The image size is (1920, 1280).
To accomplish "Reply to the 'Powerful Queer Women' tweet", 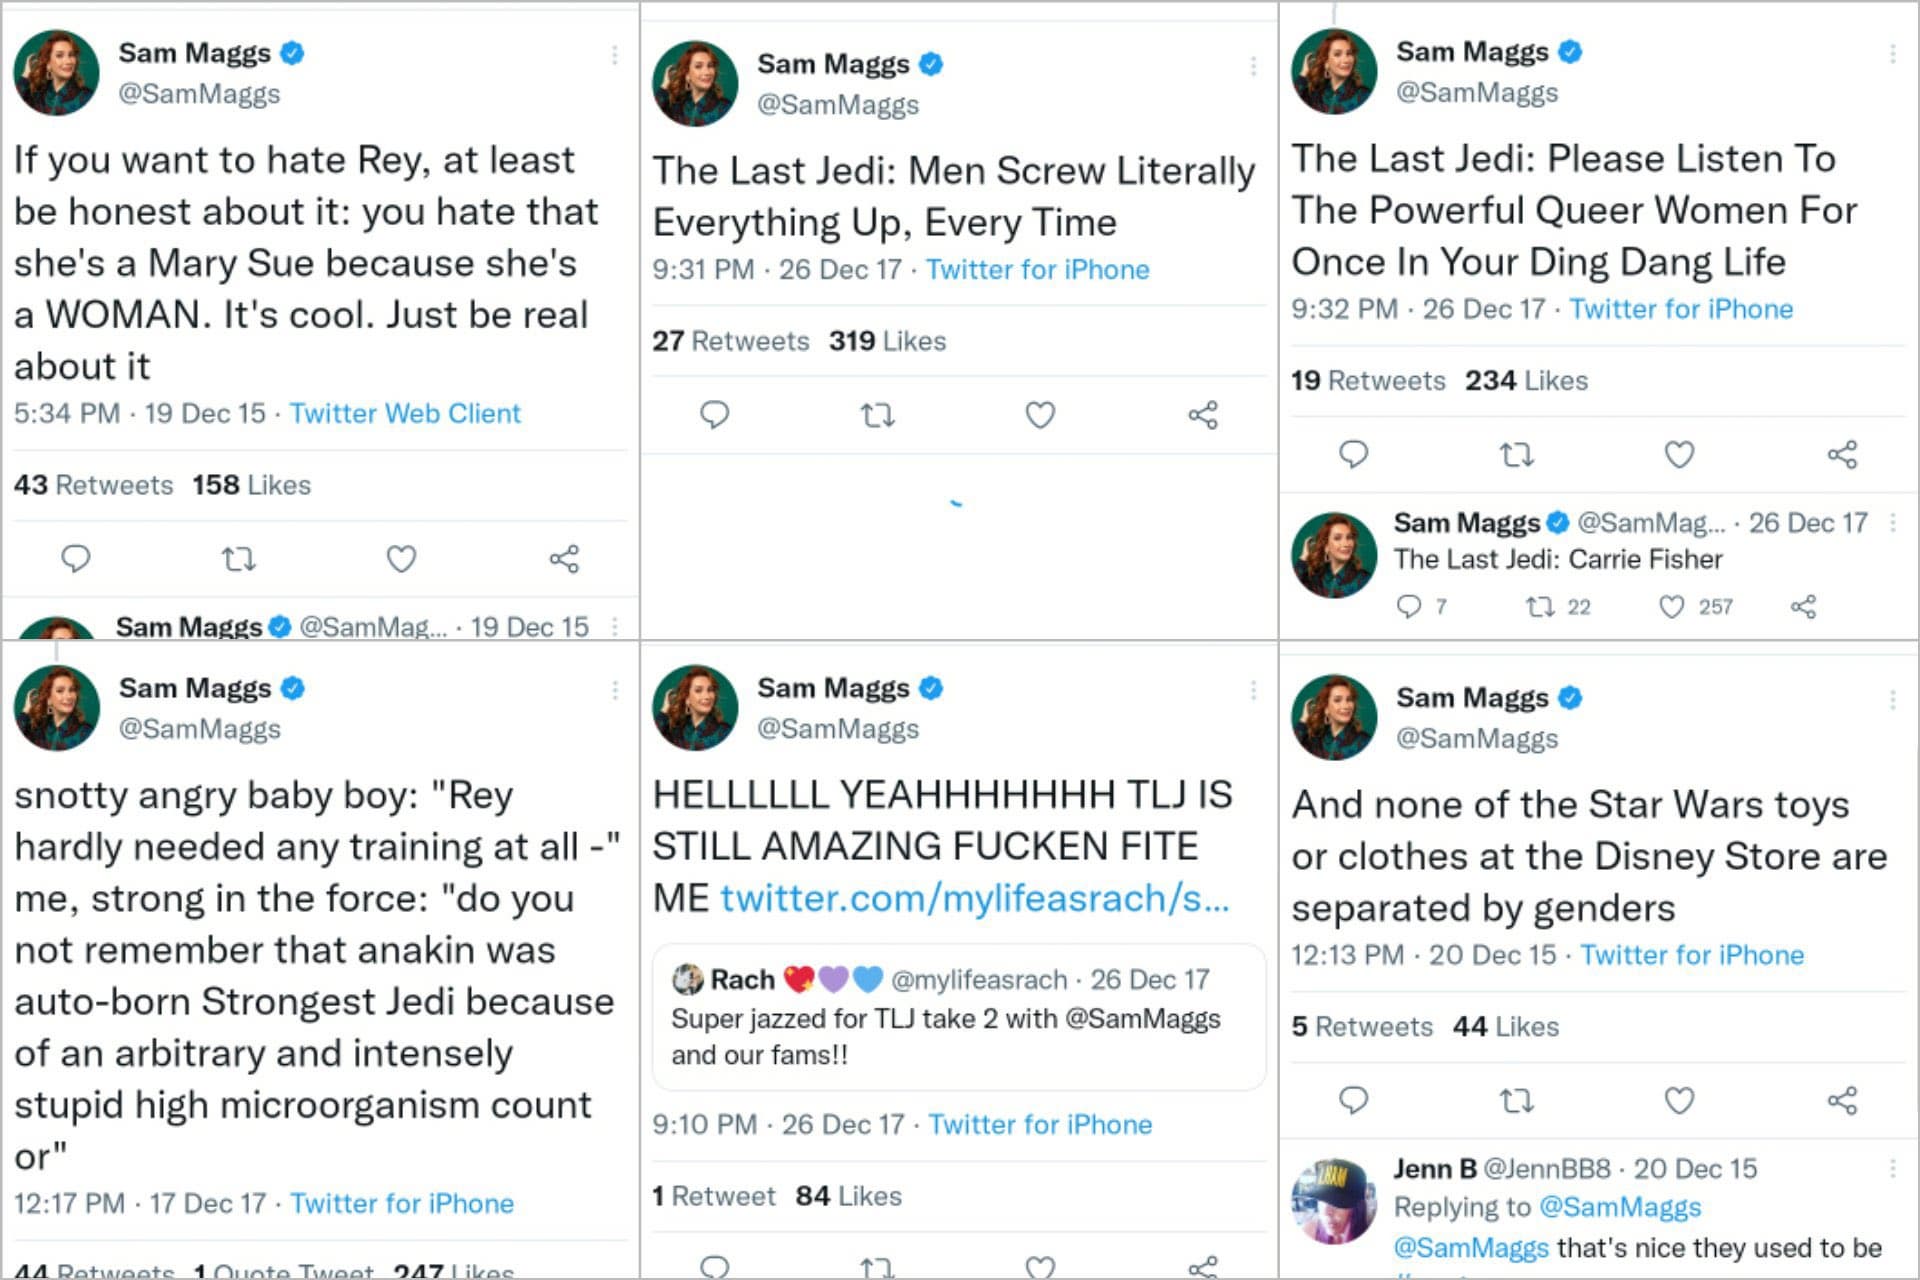I will (1353, 454).
